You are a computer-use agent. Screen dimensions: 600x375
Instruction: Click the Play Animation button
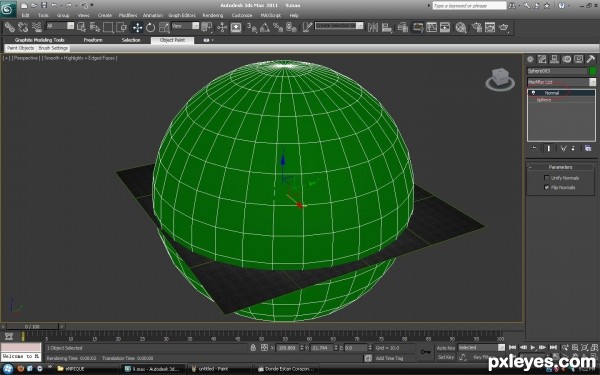tap(533, 347)
